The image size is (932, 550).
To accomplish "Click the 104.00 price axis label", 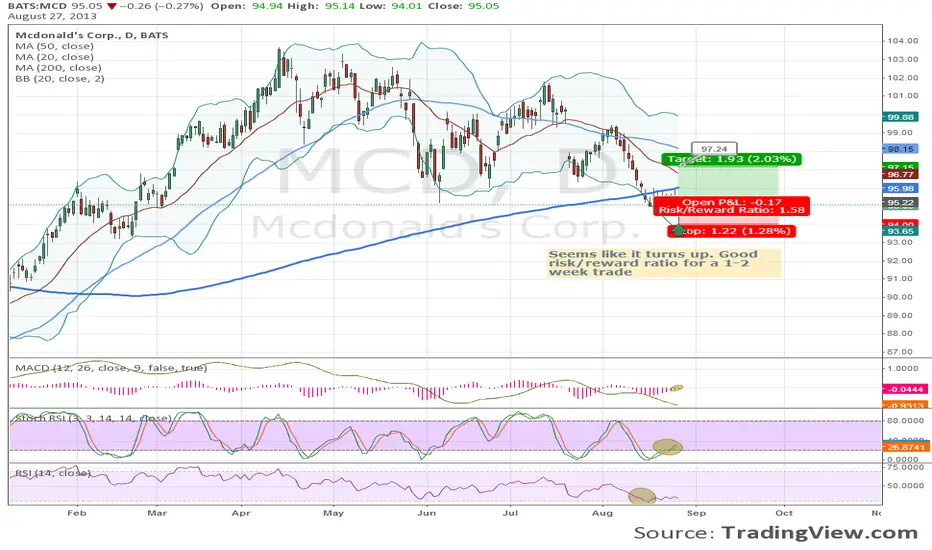I will (903, 41).
